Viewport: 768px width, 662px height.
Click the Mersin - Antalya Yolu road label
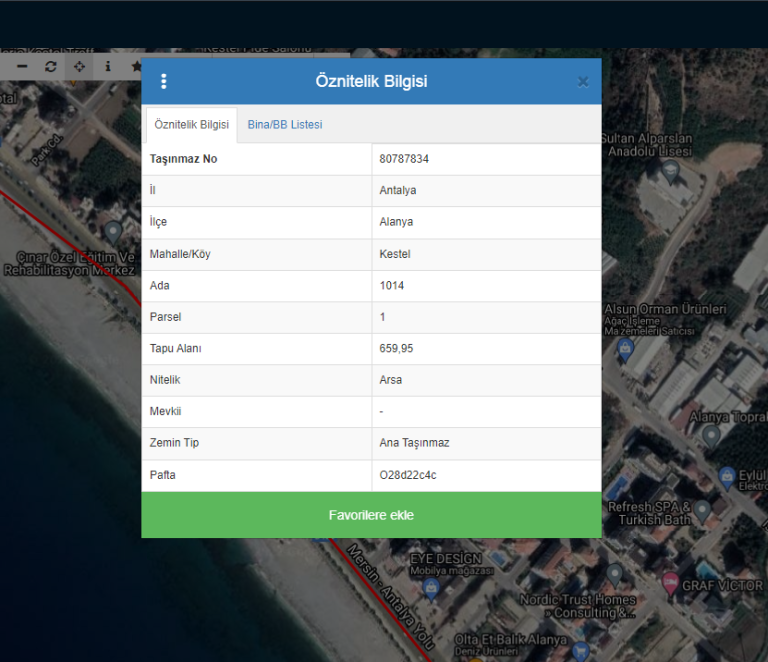tap(390, 596)
